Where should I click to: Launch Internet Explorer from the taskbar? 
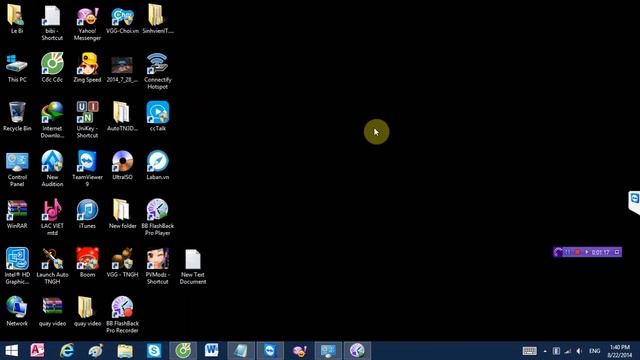[67, 351]
